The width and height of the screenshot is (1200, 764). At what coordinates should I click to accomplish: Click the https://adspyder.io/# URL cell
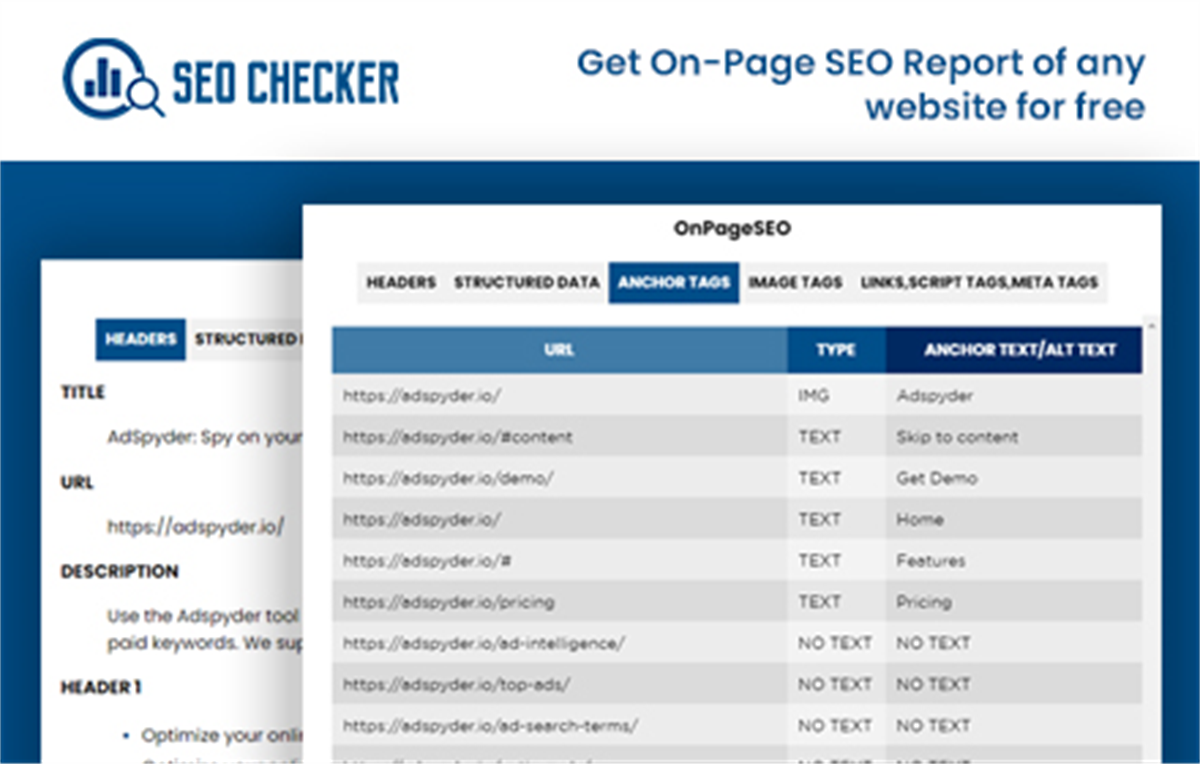(x=560, y=561)
